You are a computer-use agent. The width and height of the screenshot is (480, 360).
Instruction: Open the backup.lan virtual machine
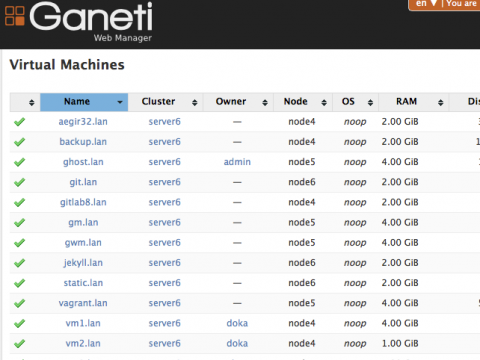(x=83, y=142)
